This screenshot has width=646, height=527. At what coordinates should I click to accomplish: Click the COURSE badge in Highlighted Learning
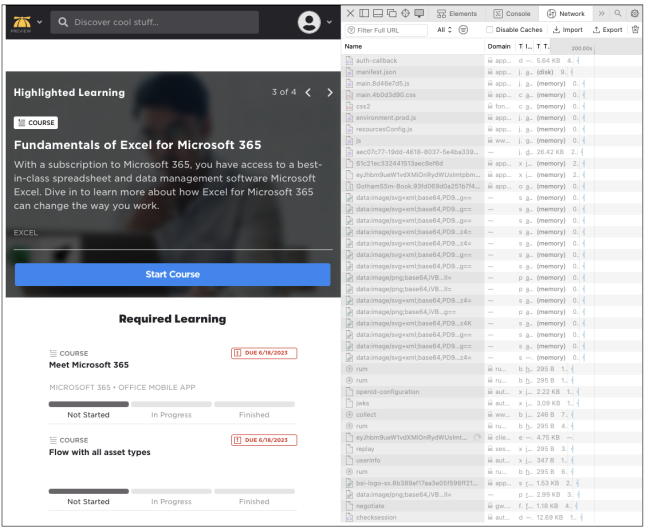[36, 123]
